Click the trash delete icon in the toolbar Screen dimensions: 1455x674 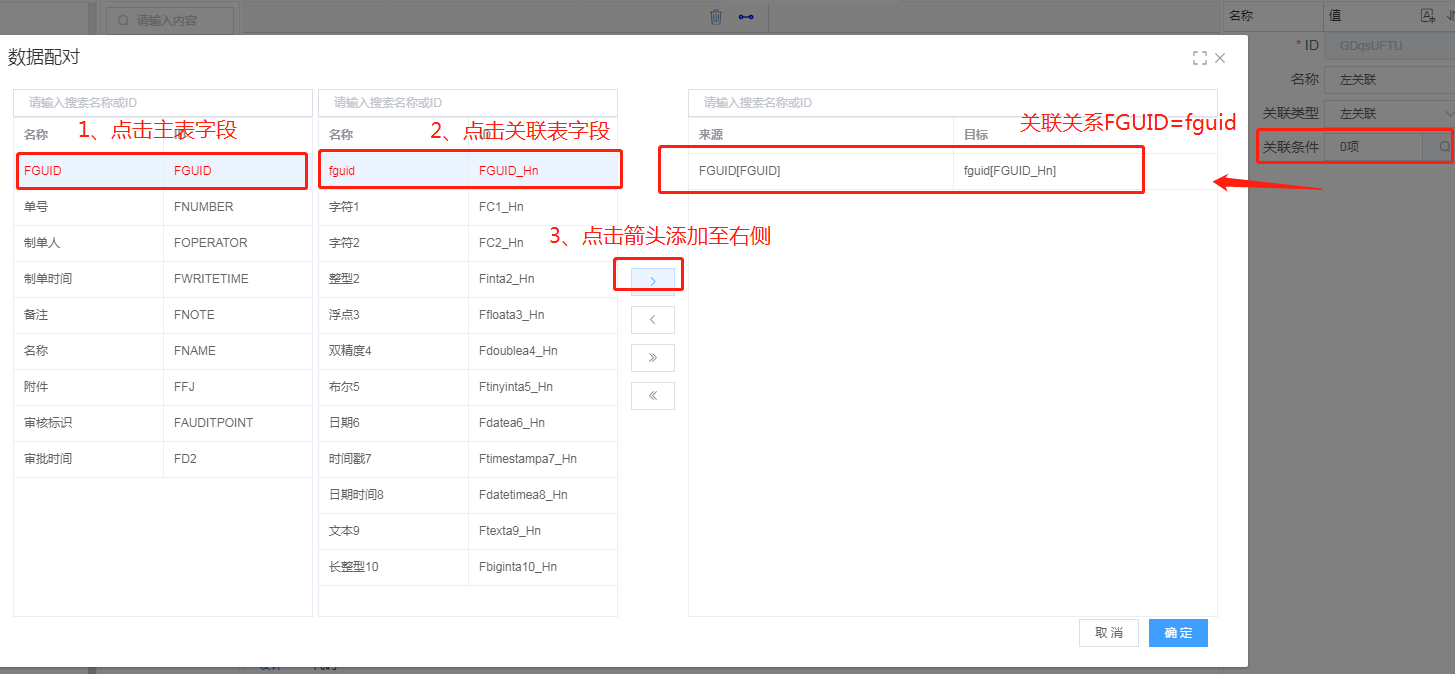point(716,17)
